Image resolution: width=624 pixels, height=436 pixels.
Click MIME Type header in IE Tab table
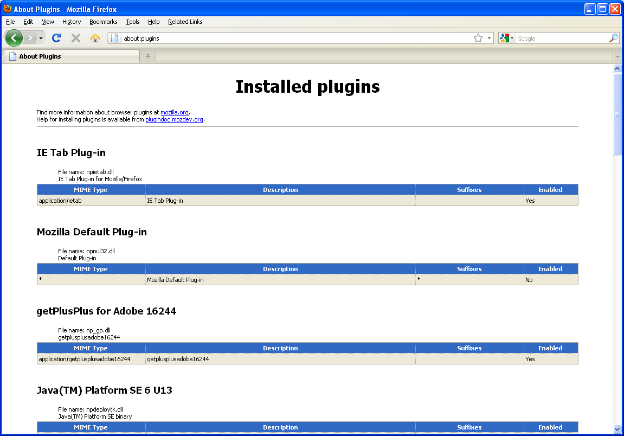(x=91, y=190)
